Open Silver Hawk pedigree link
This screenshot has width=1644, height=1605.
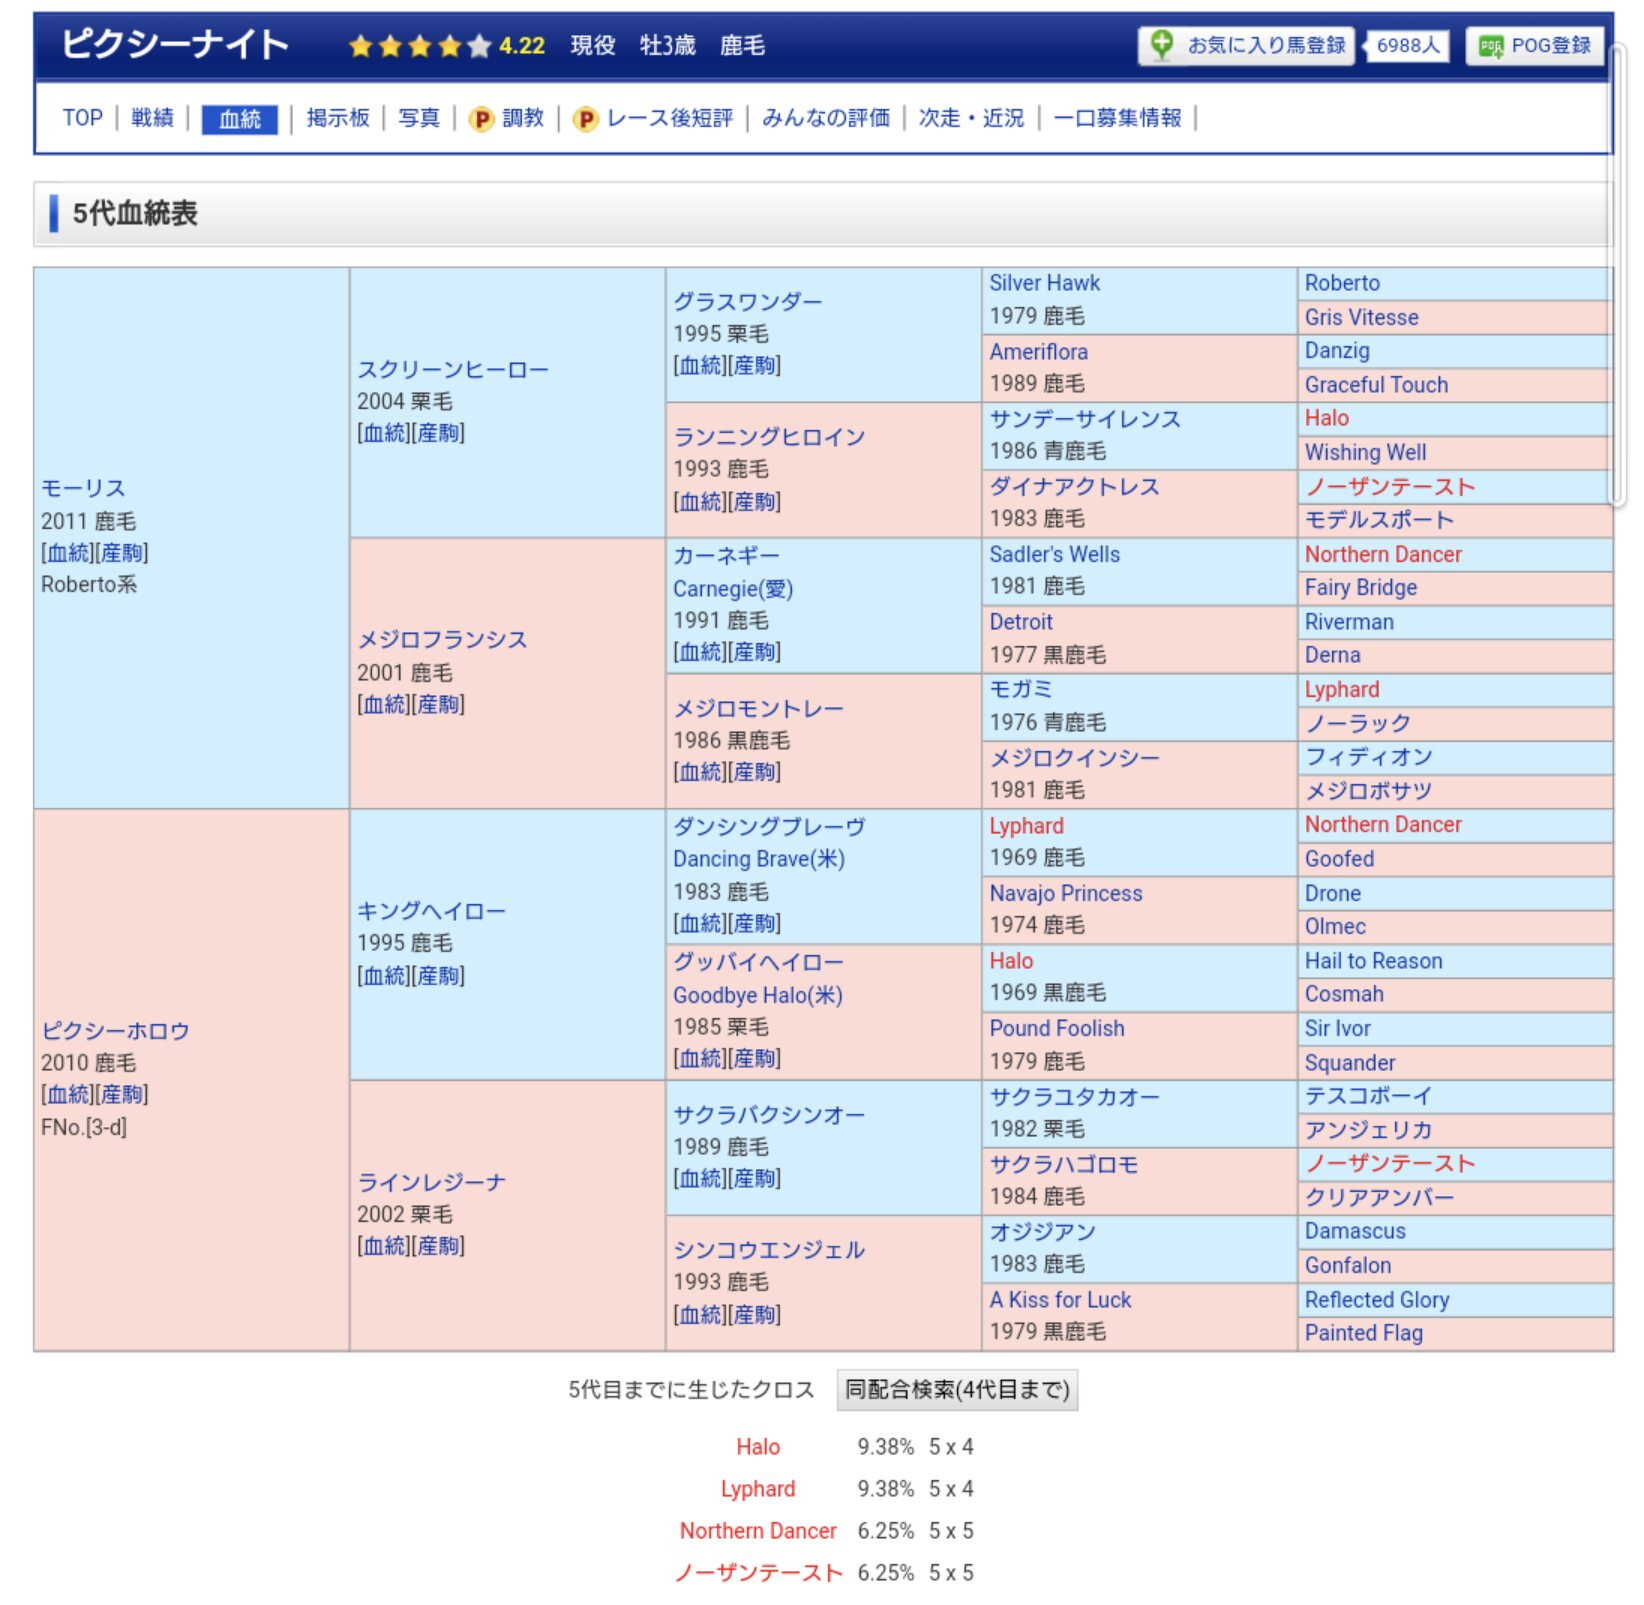[x=1044, y=283]
